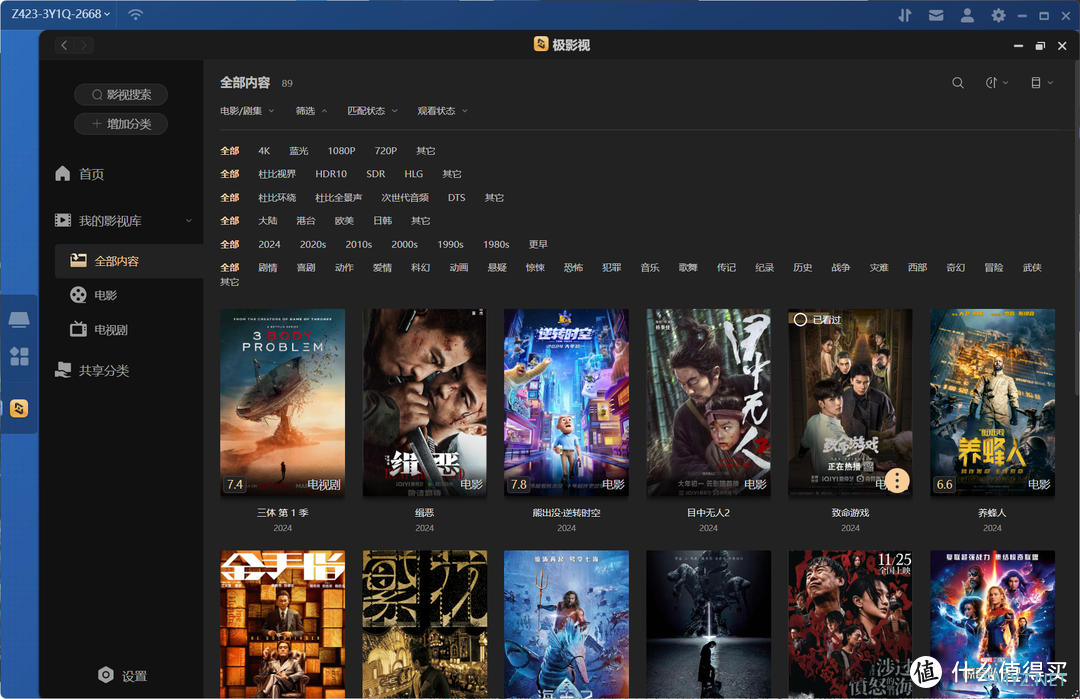Open the 电视剧 library category

pos(99,330)
